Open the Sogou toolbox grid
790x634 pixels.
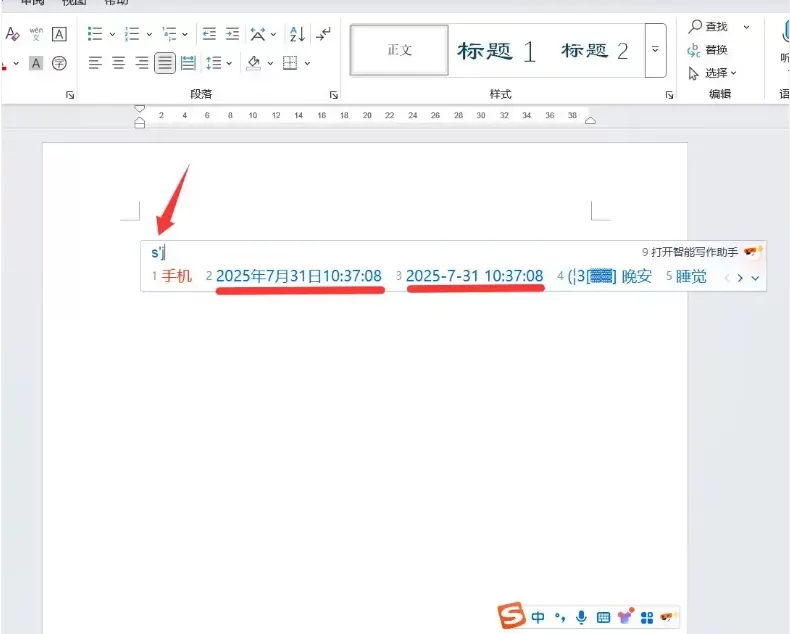[647, 617]
